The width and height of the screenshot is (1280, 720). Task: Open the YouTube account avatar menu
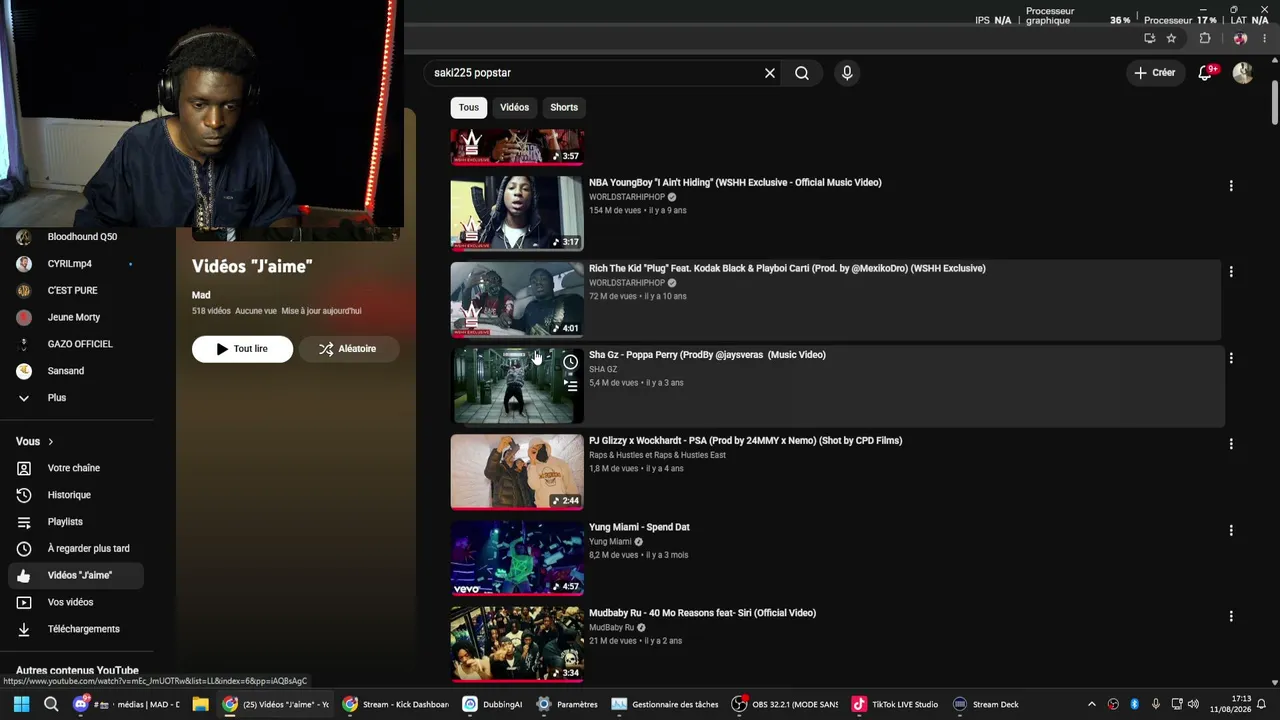point(1243,73)
